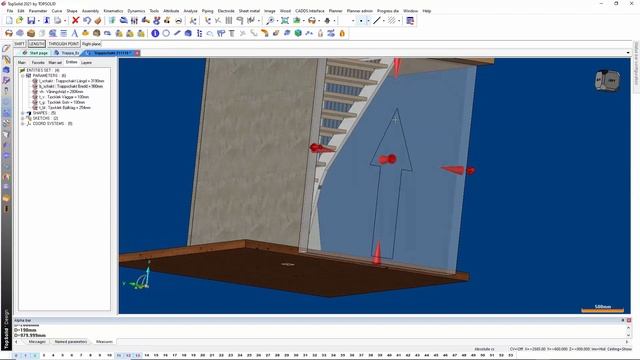
Task: Open the Assembly menu
Action: [90, 11]
